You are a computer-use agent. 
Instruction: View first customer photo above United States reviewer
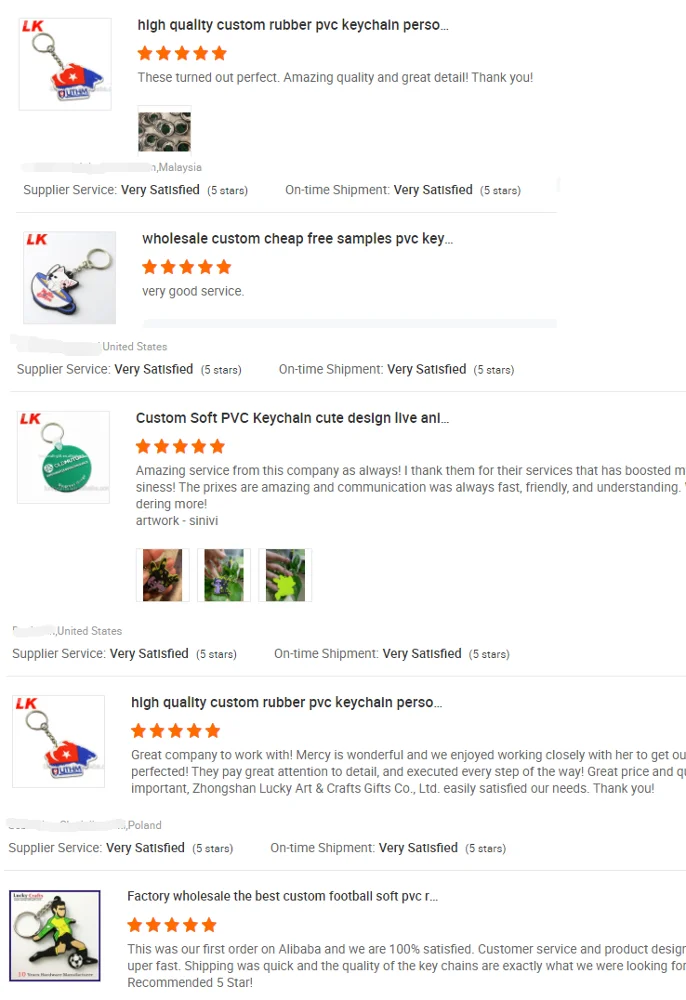(x=162, y=575)
